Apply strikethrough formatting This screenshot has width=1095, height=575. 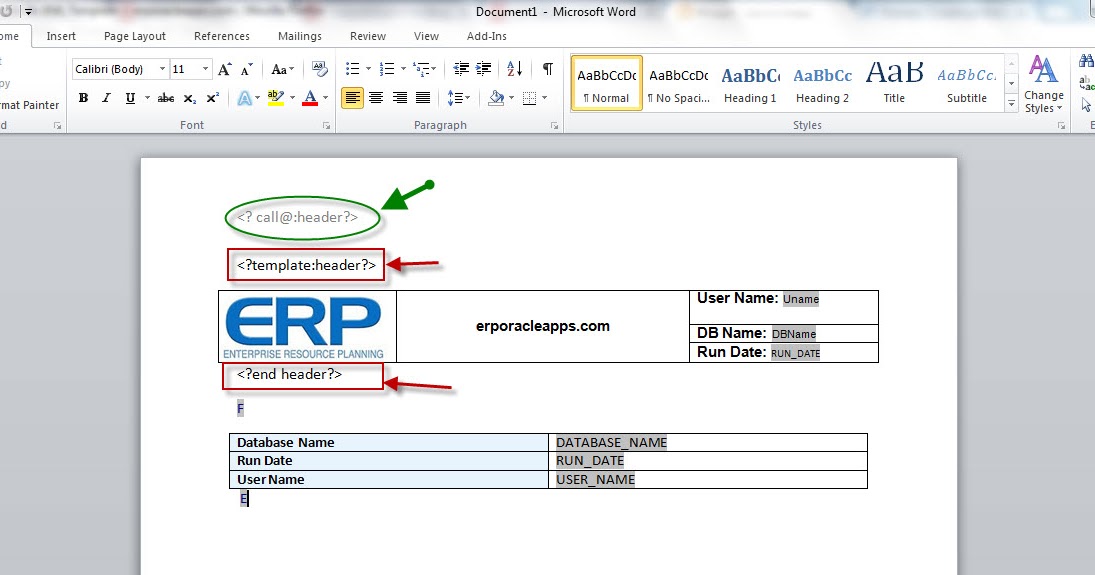pos(166,99)
